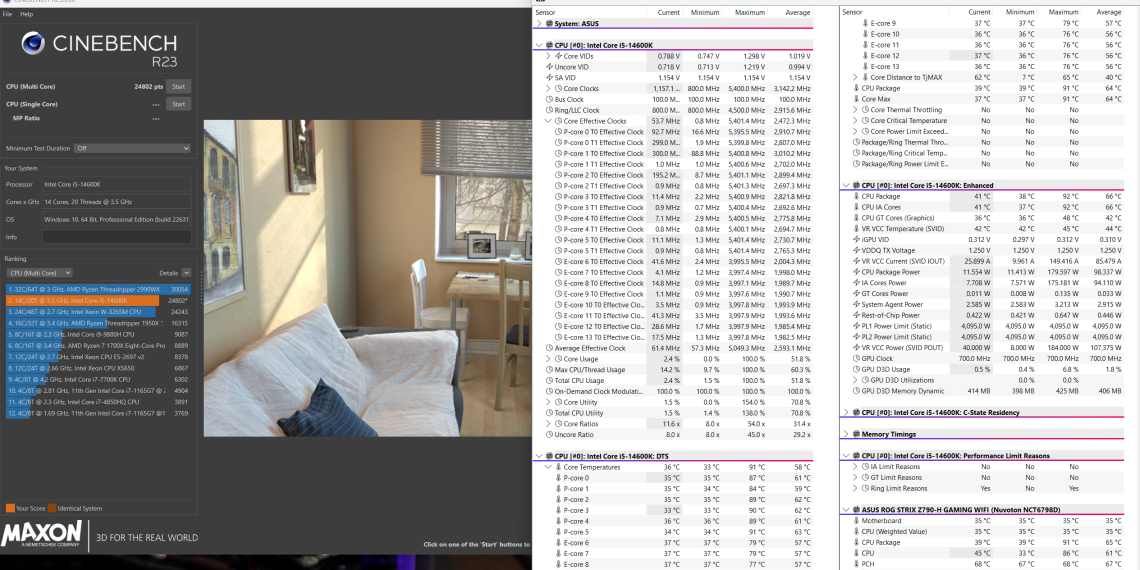Select the highlighted Core i5-14600K ranking entry
Screen dimensions: 1140x570
click(x=98, y=300)
